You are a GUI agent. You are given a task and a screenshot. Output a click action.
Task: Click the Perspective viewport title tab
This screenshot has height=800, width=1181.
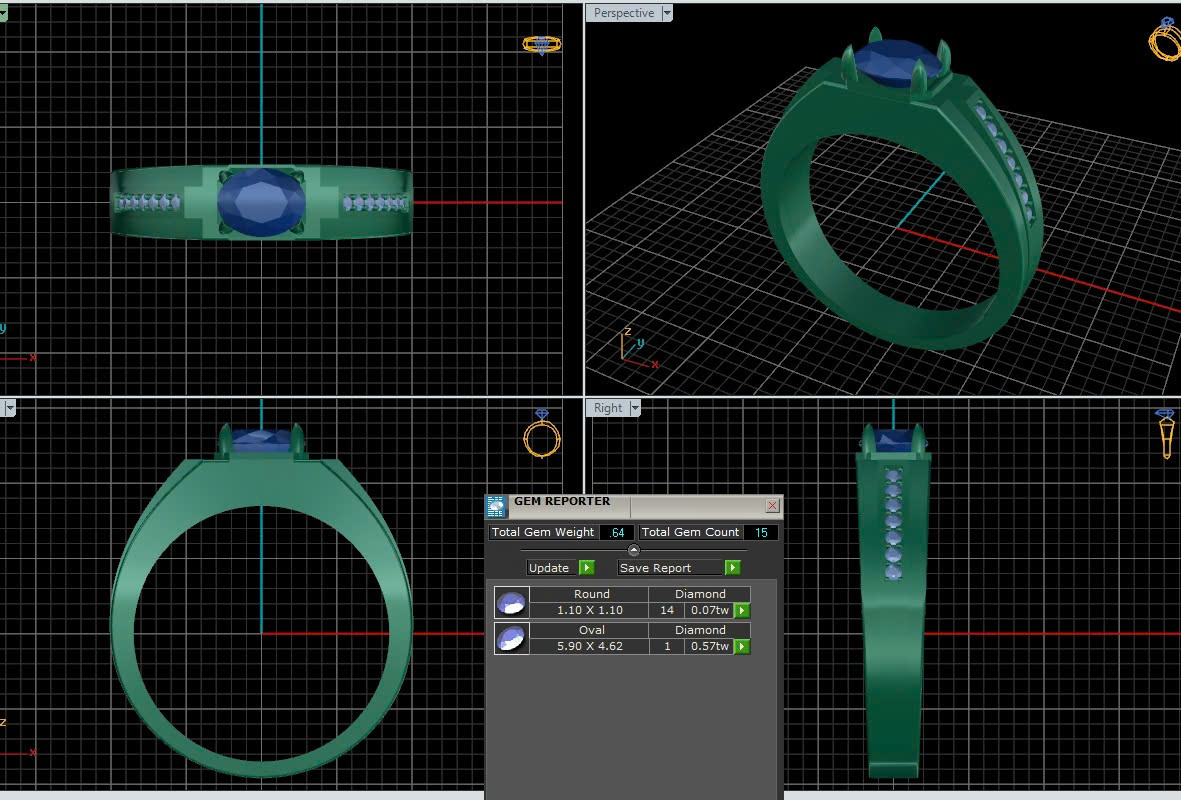(x=623, y=13)
